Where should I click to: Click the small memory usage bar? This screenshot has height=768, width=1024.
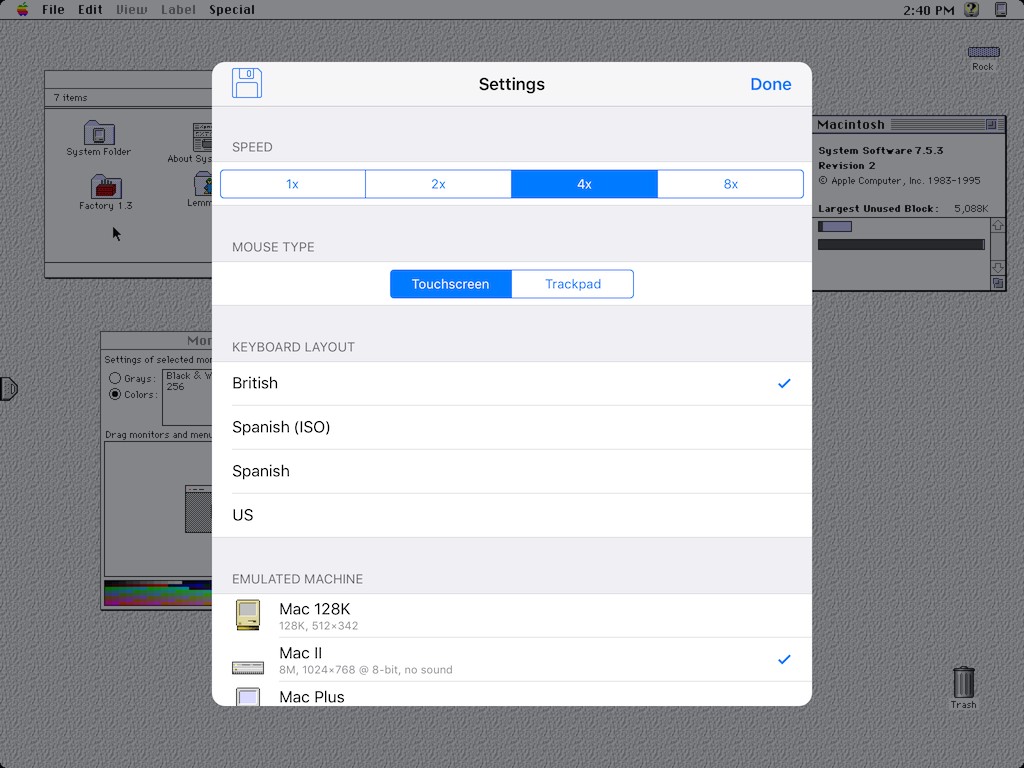(x=835, y=227)
